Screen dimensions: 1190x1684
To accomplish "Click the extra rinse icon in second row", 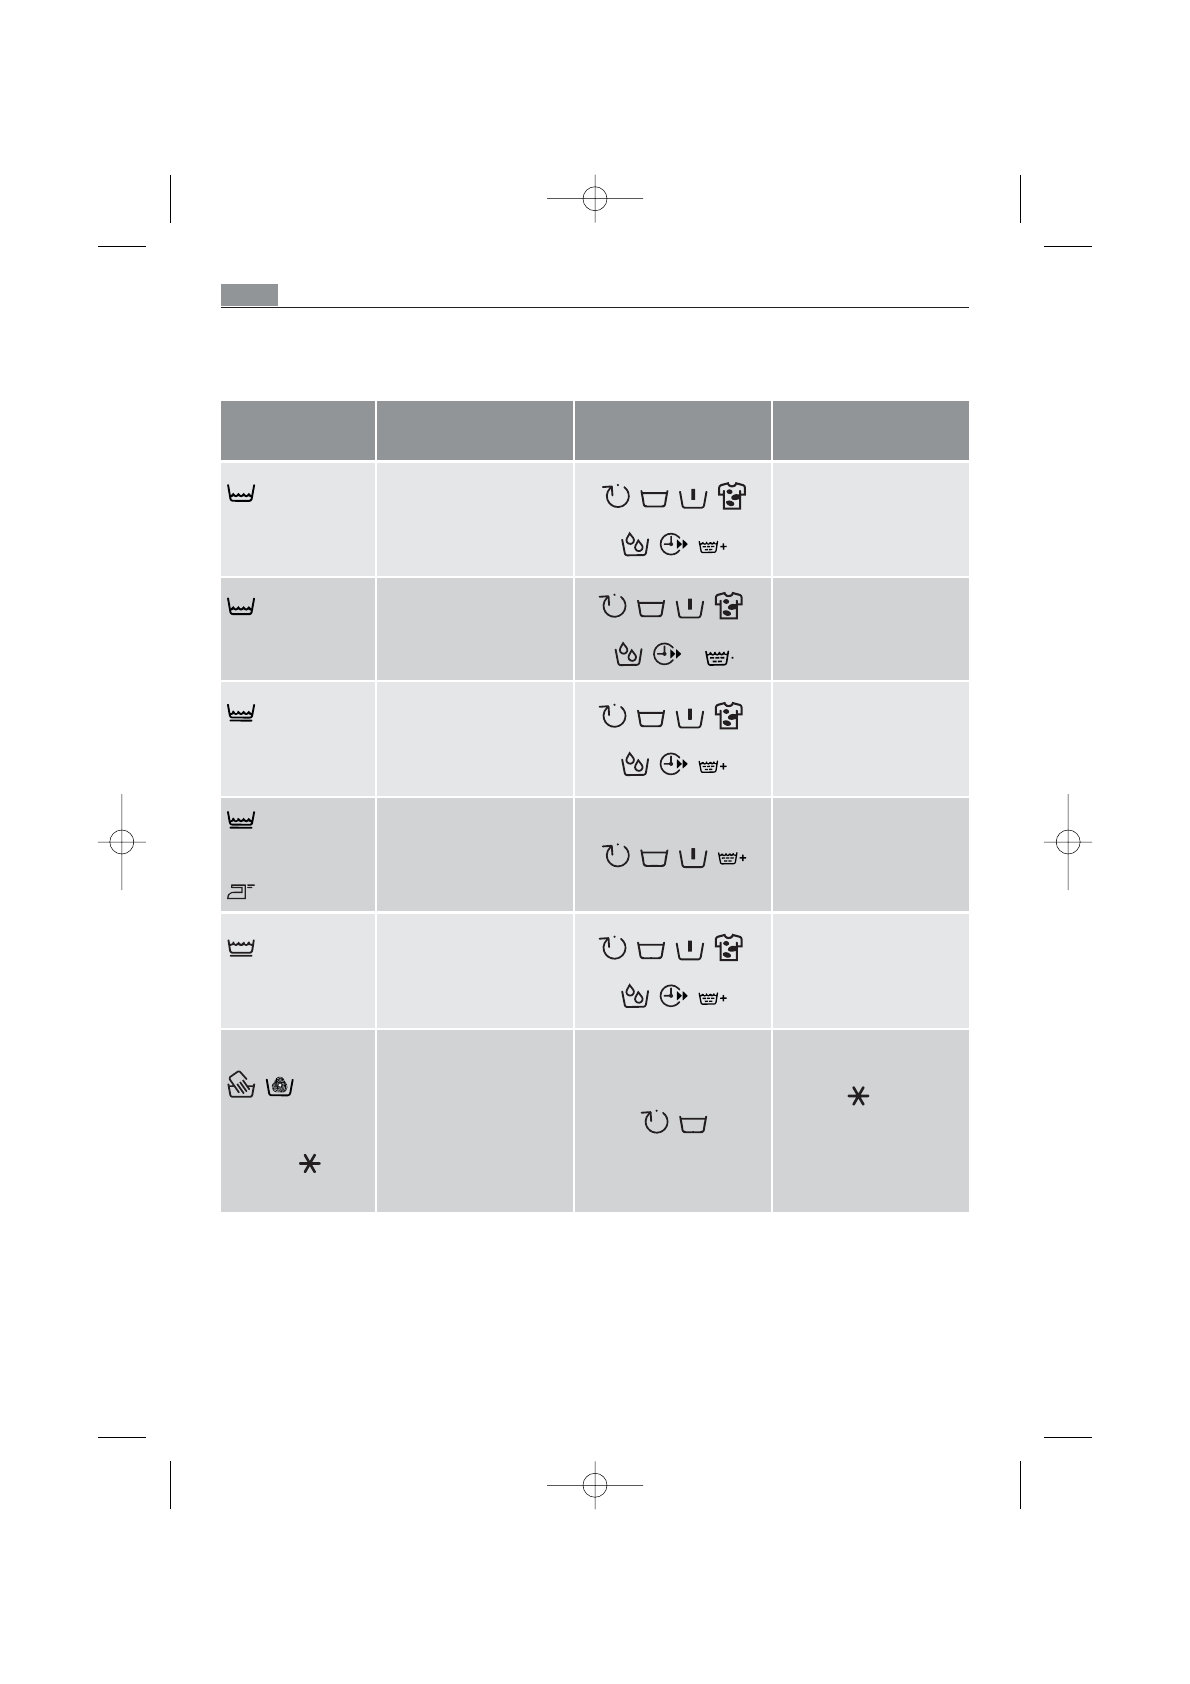I will pos(719,658).
